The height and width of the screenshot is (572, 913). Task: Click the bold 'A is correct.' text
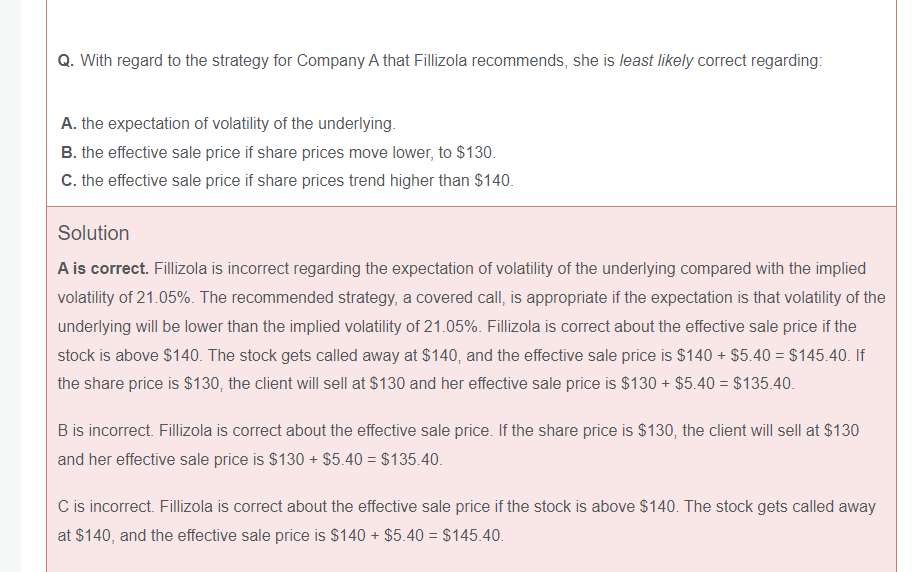[x=103, y=269]
